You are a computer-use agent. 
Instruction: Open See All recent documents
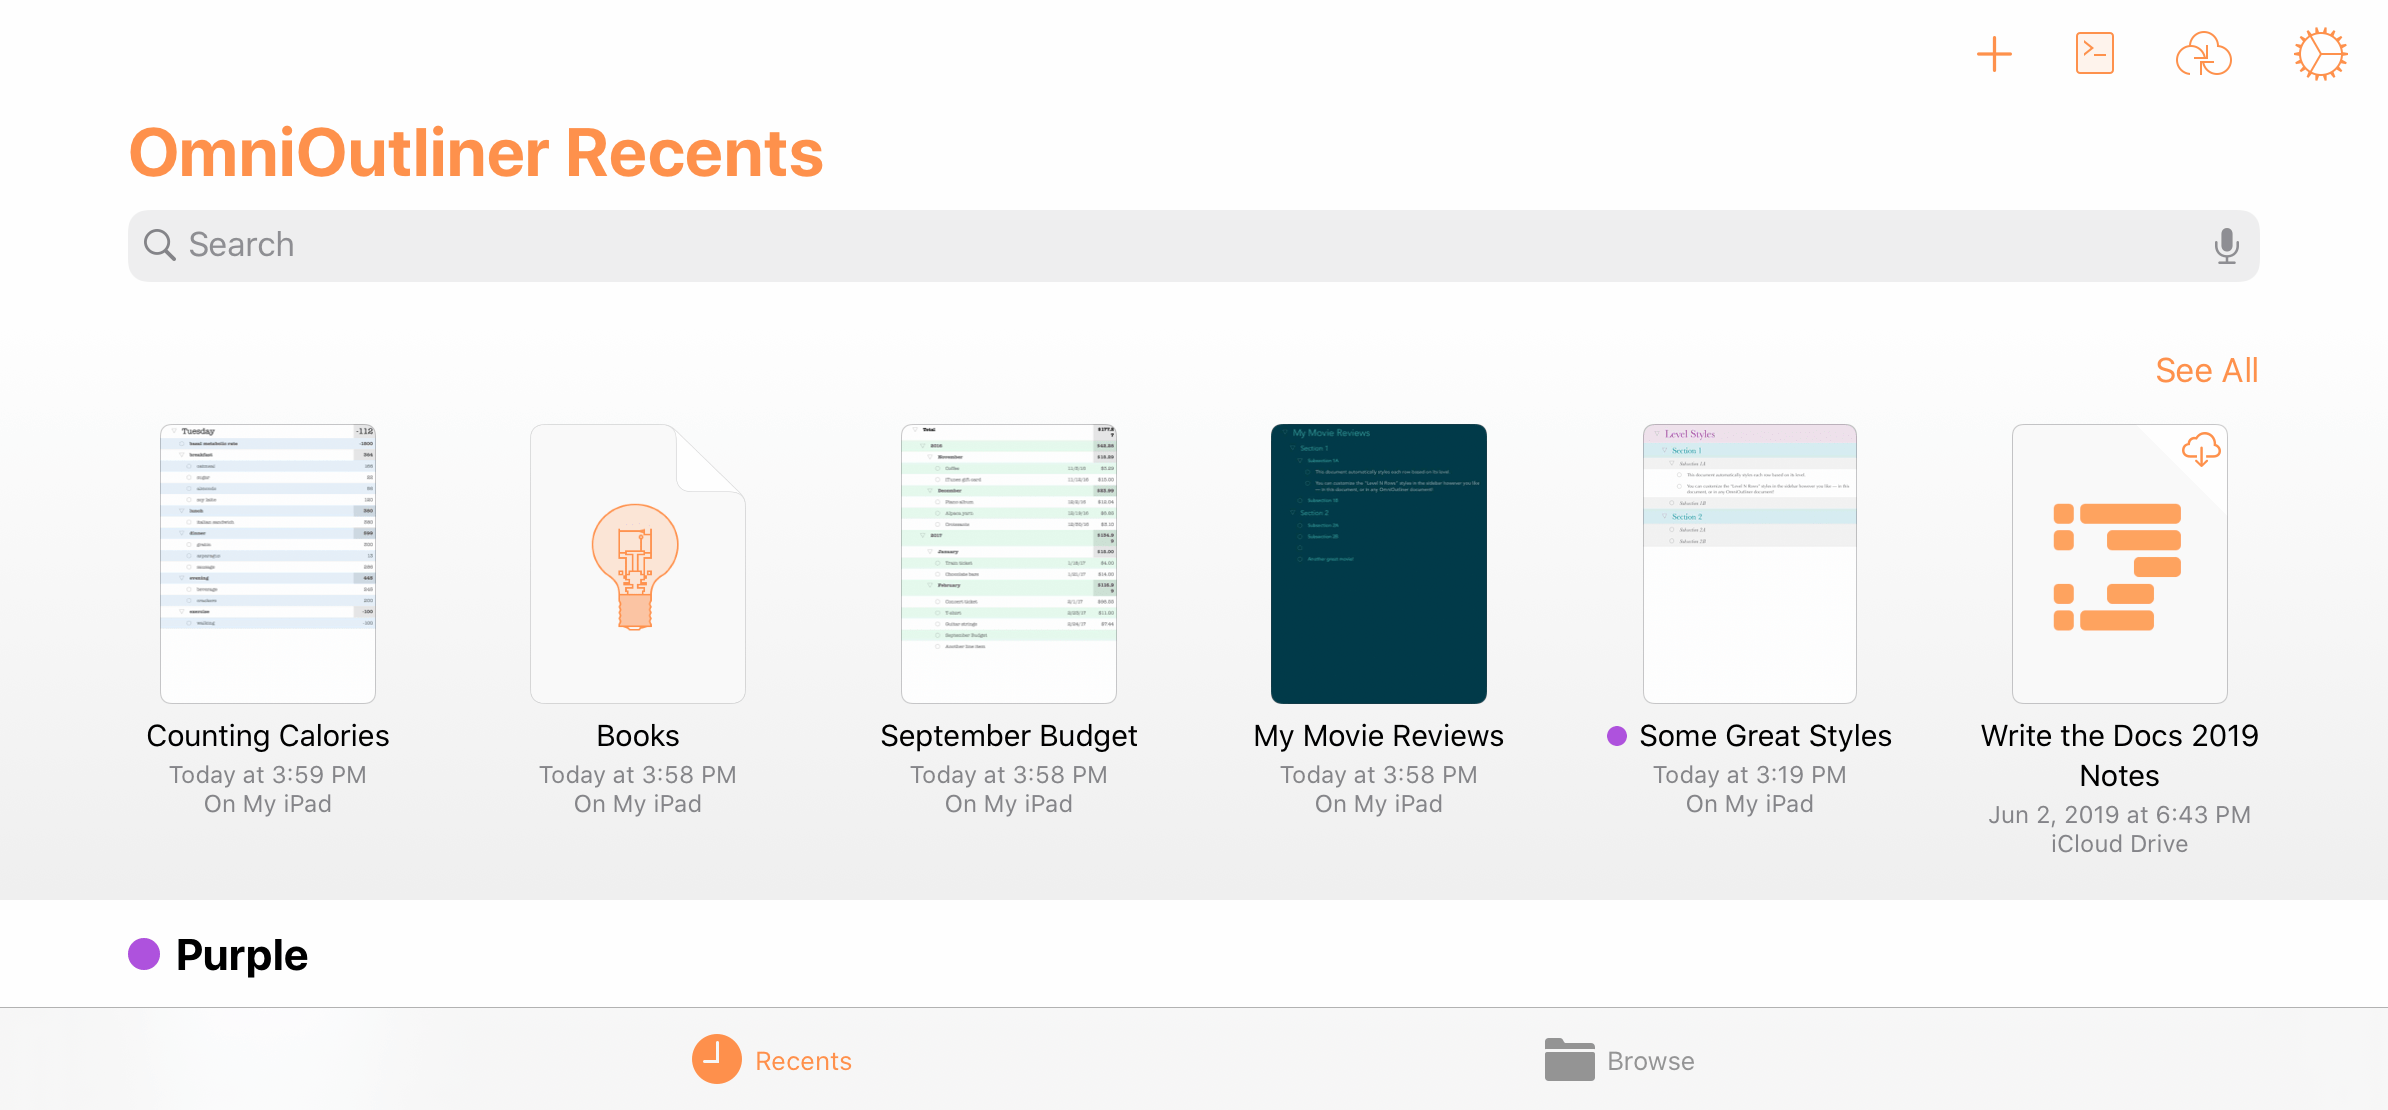2206,371
